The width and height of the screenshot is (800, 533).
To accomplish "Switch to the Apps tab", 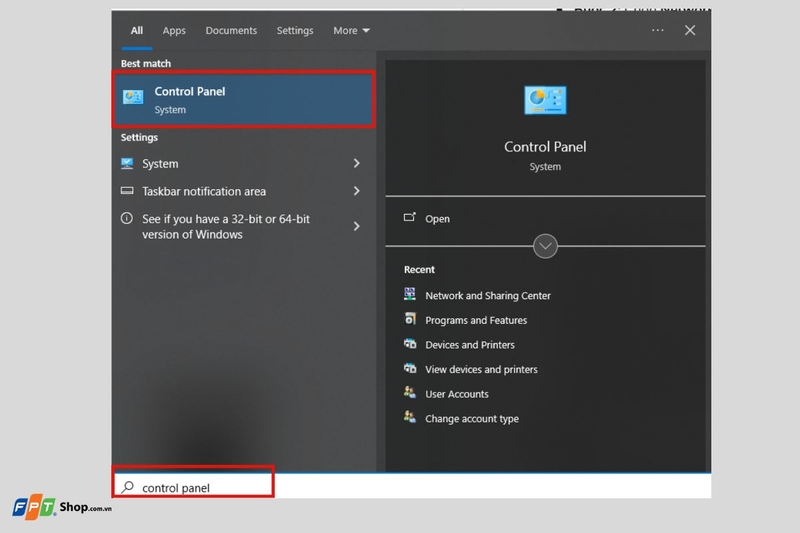I will 174,31.
